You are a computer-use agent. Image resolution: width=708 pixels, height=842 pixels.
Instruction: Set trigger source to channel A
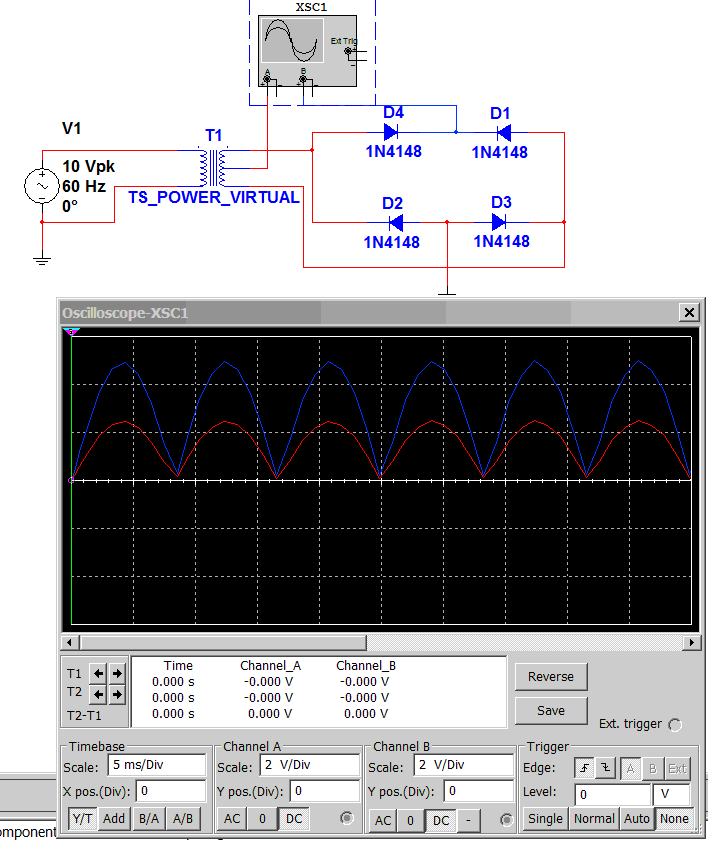(631, 768)
